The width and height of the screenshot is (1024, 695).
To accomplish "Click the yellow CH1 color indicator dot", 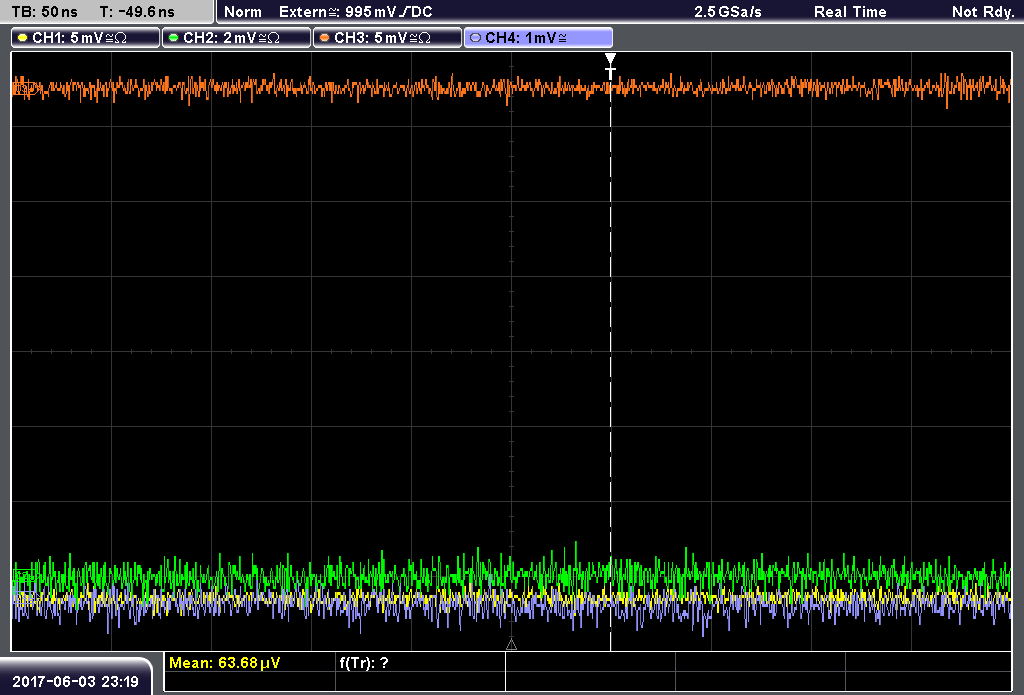I will coord(23,38).
